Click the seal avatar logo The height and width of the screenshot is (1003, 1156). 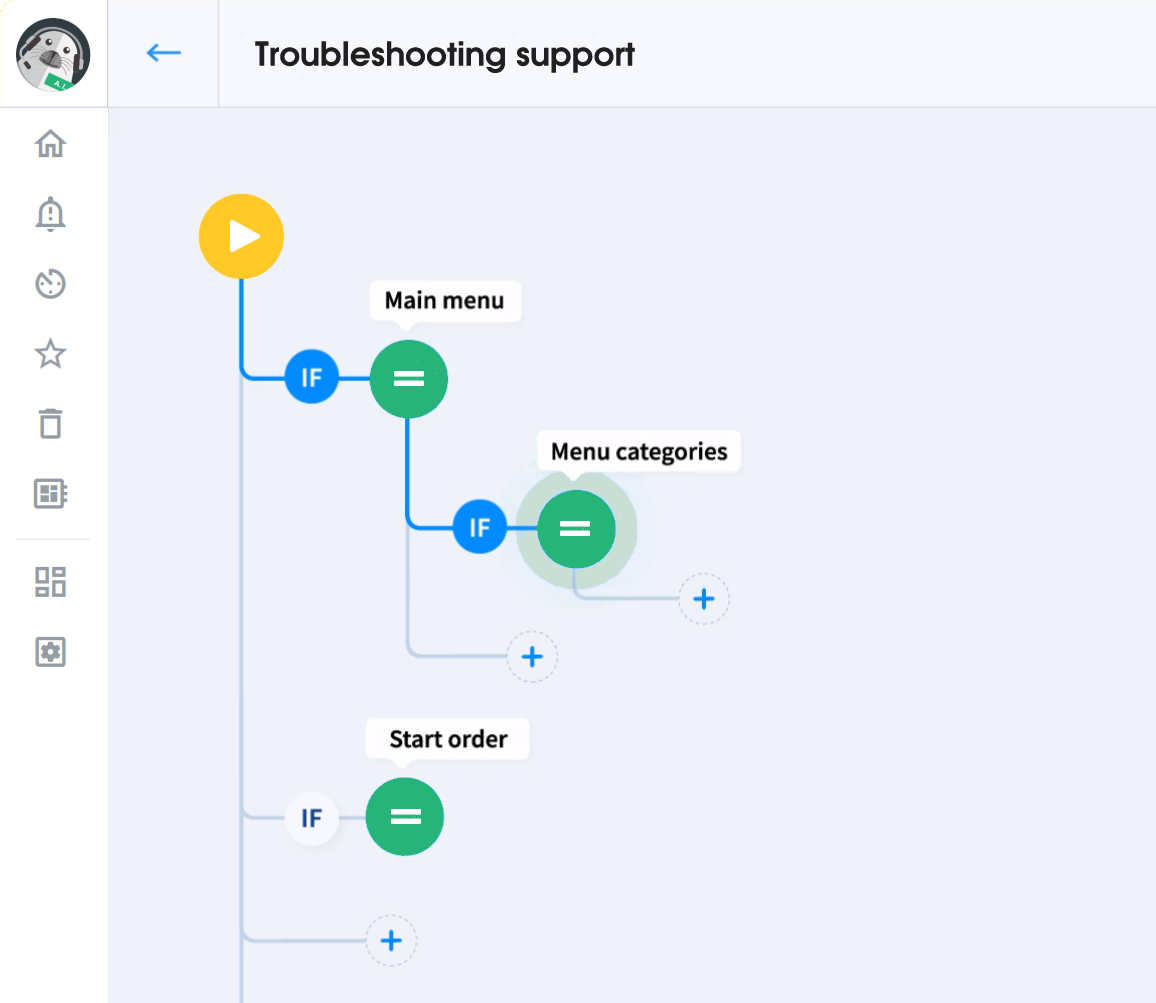pyautogui.click(x=53, y=55)
